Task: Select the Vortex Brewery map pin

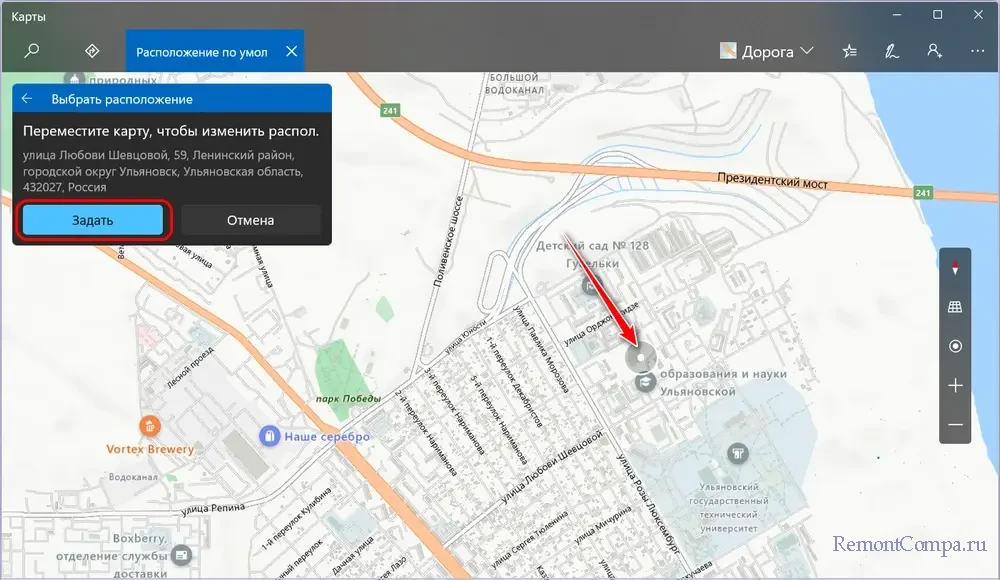Action: click(x=149, y=426)
